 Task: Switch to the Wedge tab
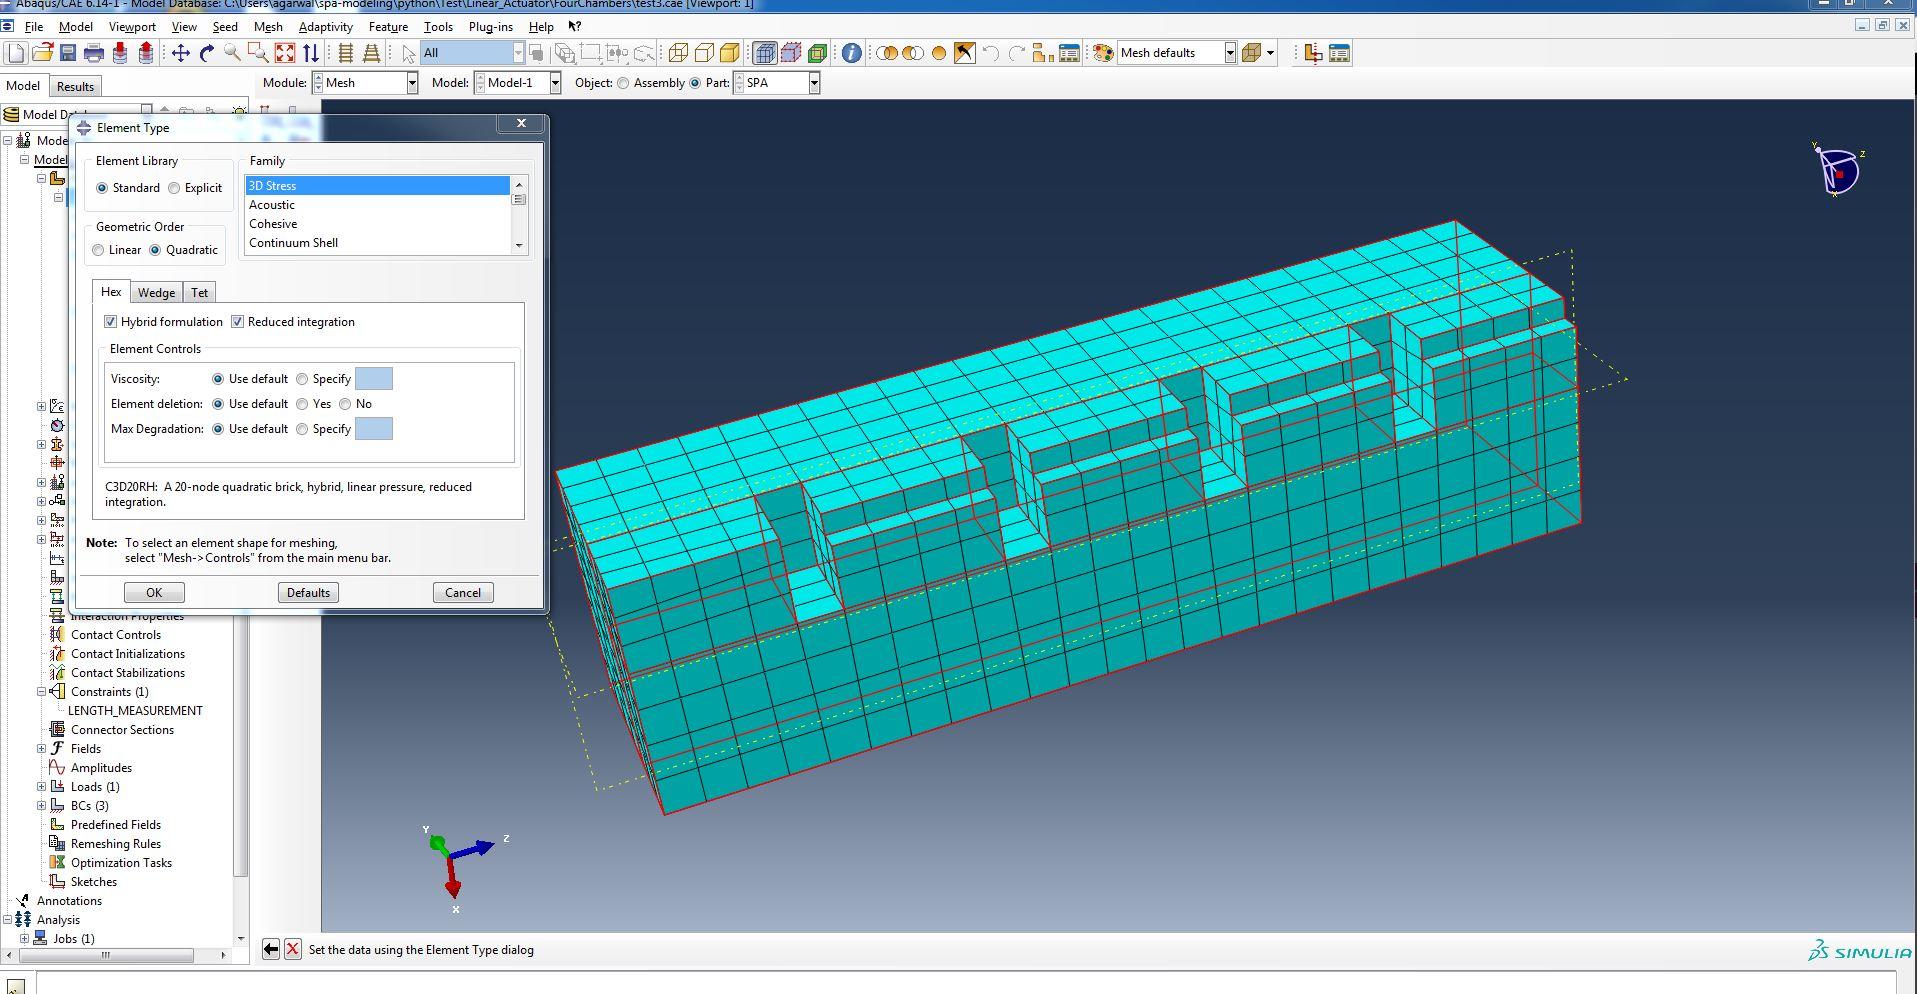tap(156, 293)
